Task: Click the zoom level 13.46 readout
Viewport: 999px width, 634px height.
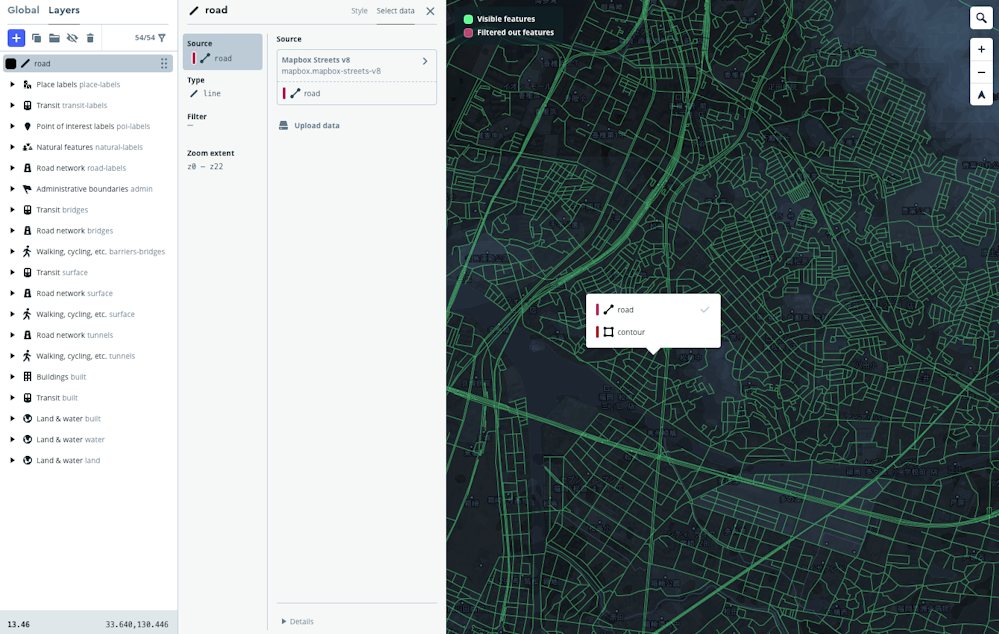Action: tap(18, 624)
